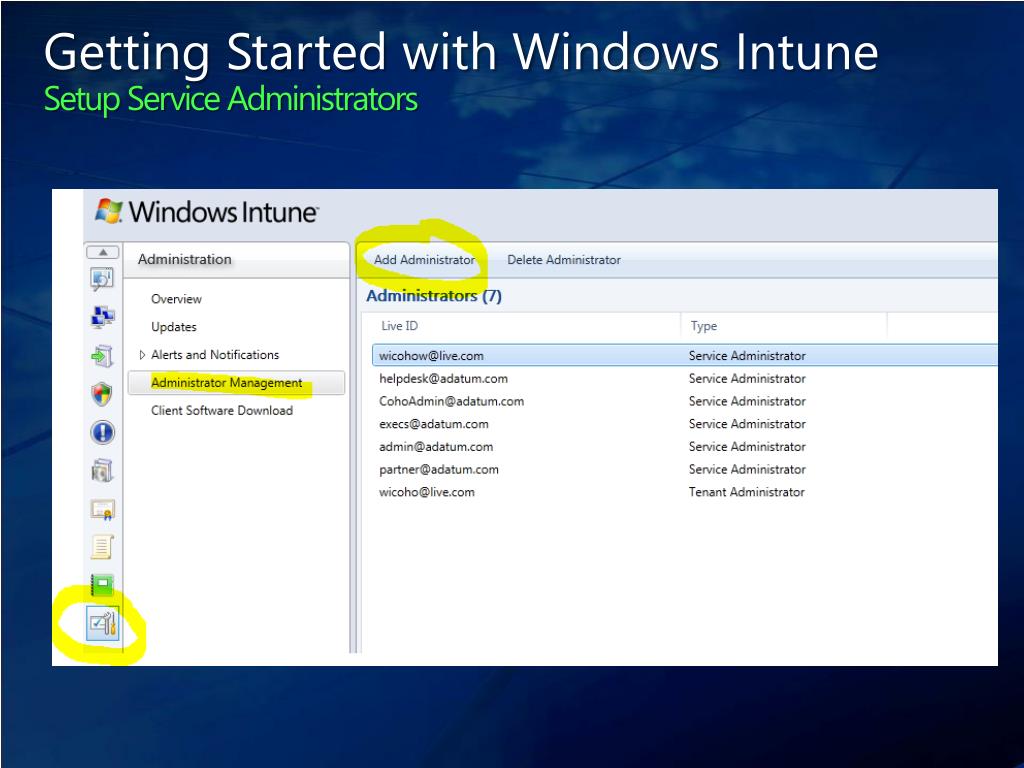Select Updates in Administration pane
The width and height of the screenshot is (1024, 768).
[x=174, y=327]
